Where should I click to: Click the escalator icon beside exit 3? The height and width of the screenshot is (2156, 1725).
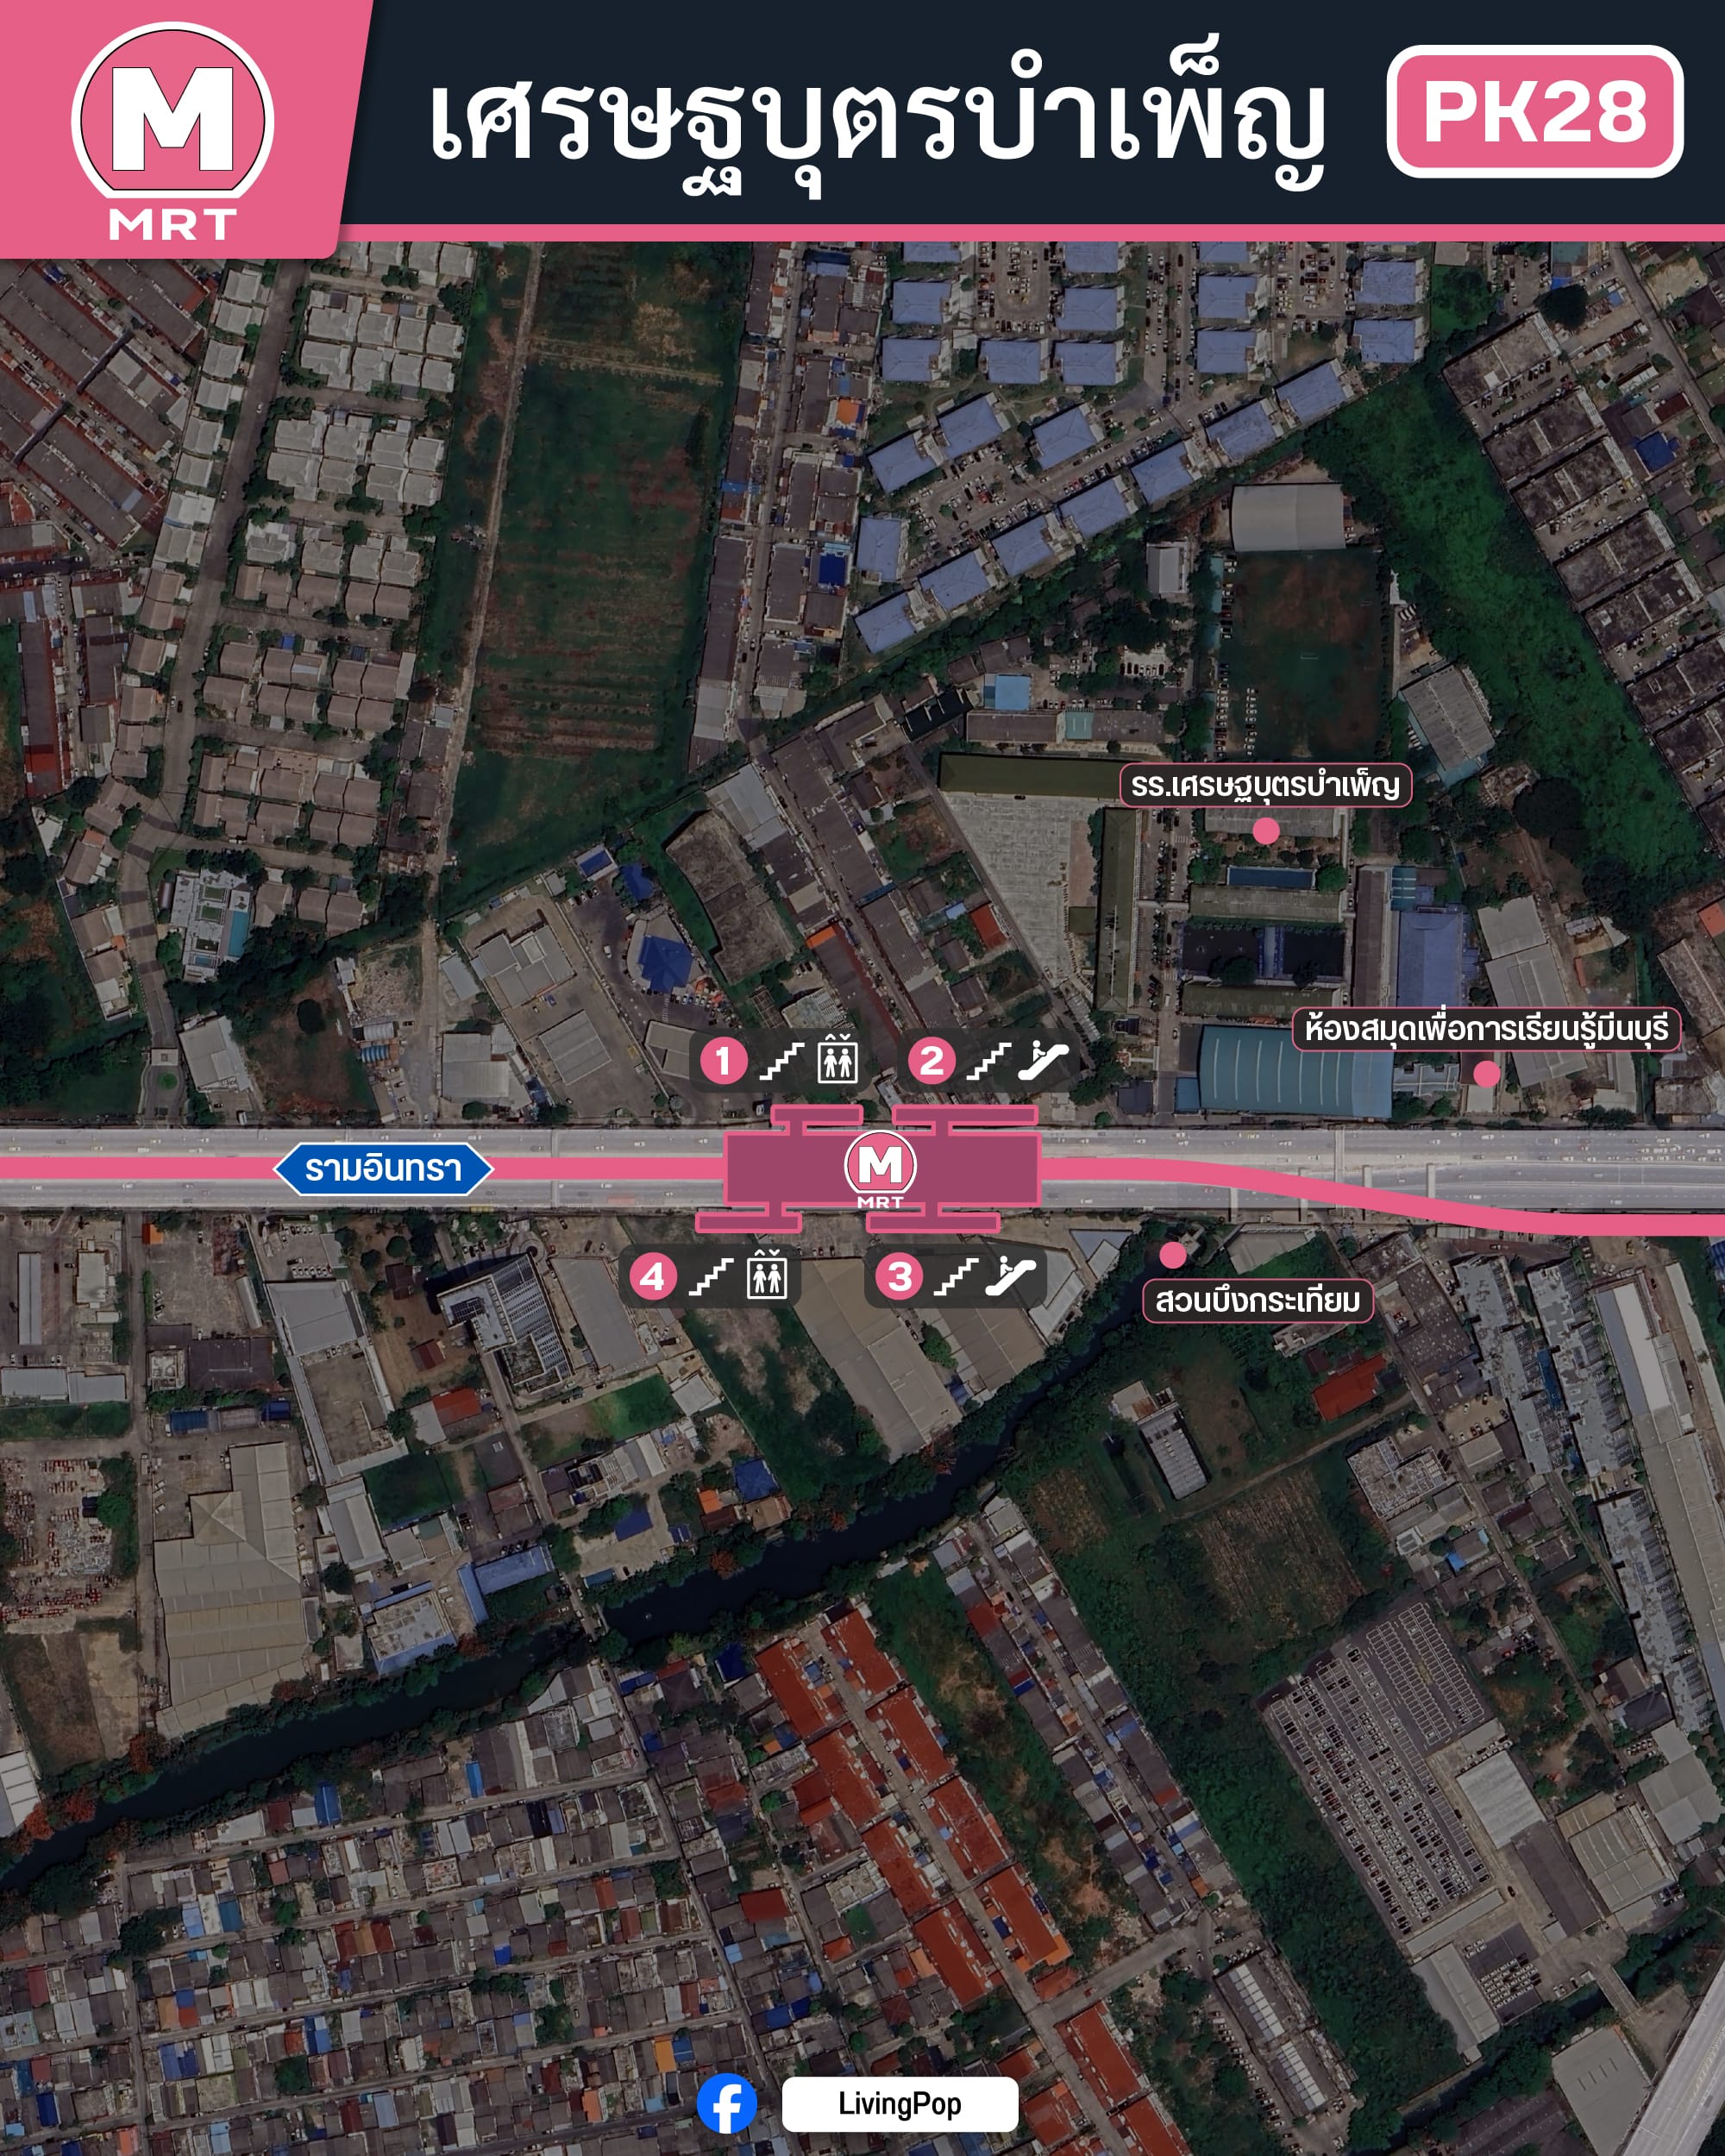pyautogui.click(x=1009, y=1276)
